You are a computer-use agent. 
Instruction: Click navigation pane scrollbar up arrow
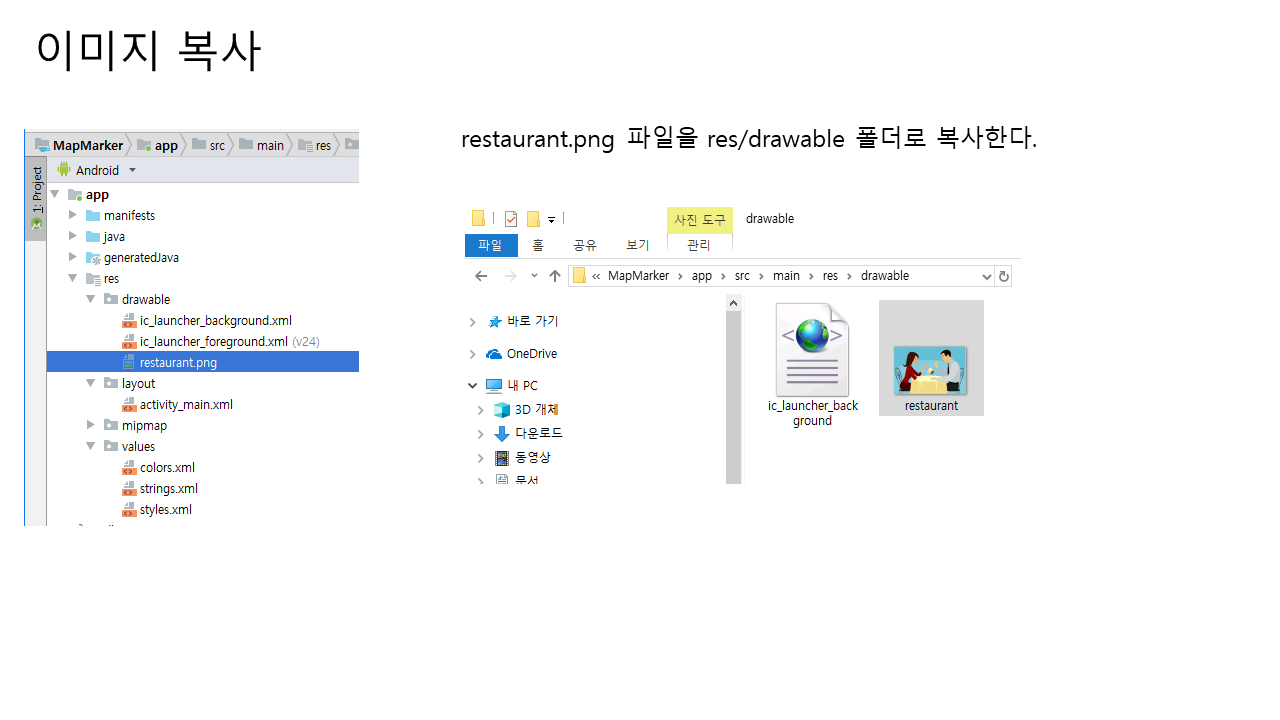pos(734,303)
